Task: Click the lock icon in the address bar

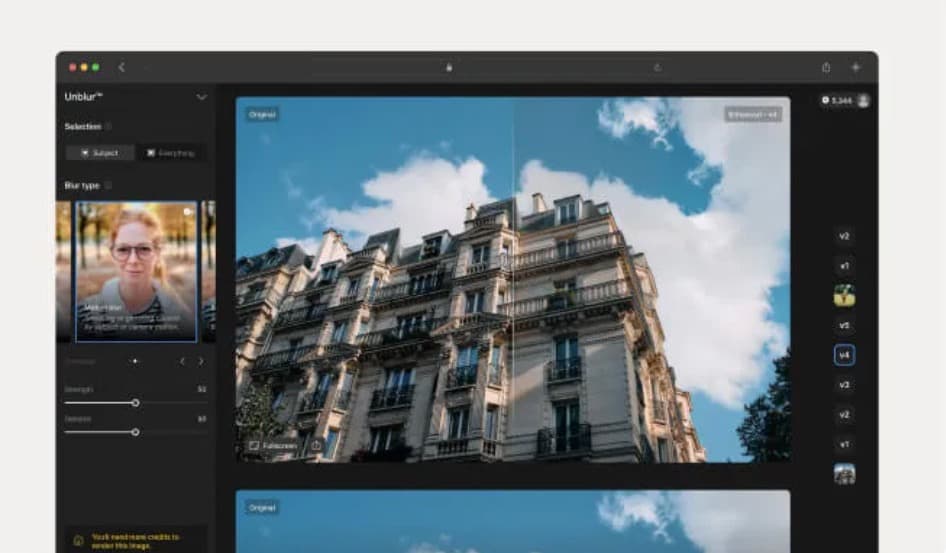Action: tap(449, 68)
